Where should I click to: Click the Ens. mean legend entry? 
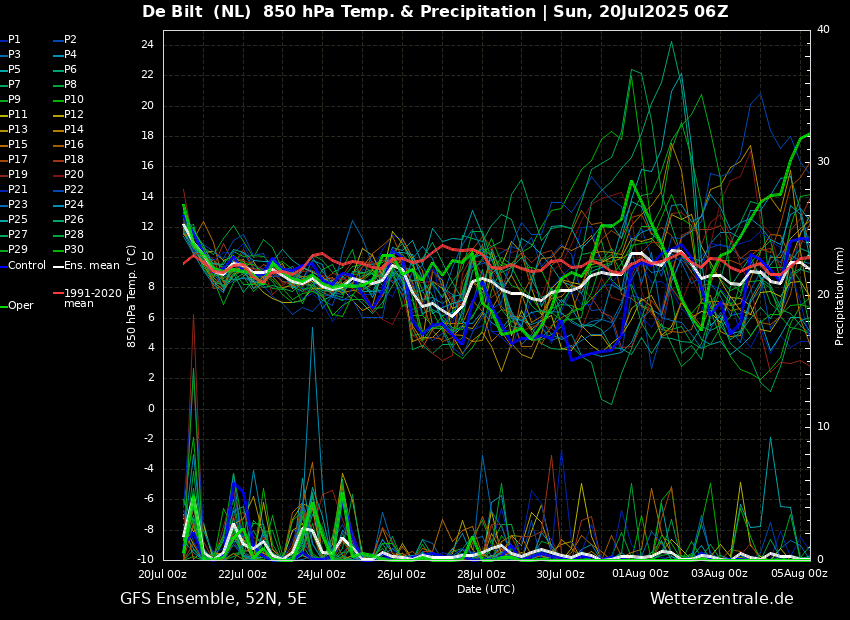pyautogui.click(x=86, y=266)
